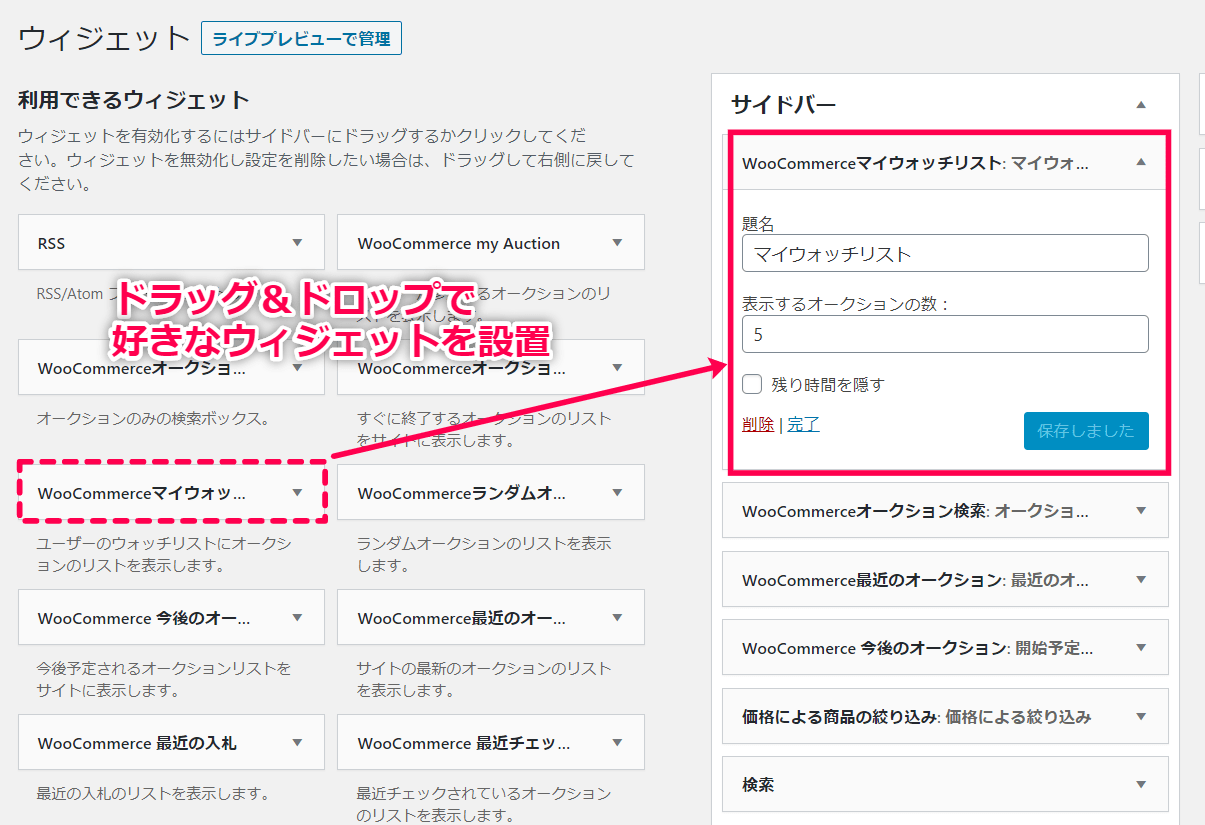Click the 利用できるウィジェット heading

134,100
